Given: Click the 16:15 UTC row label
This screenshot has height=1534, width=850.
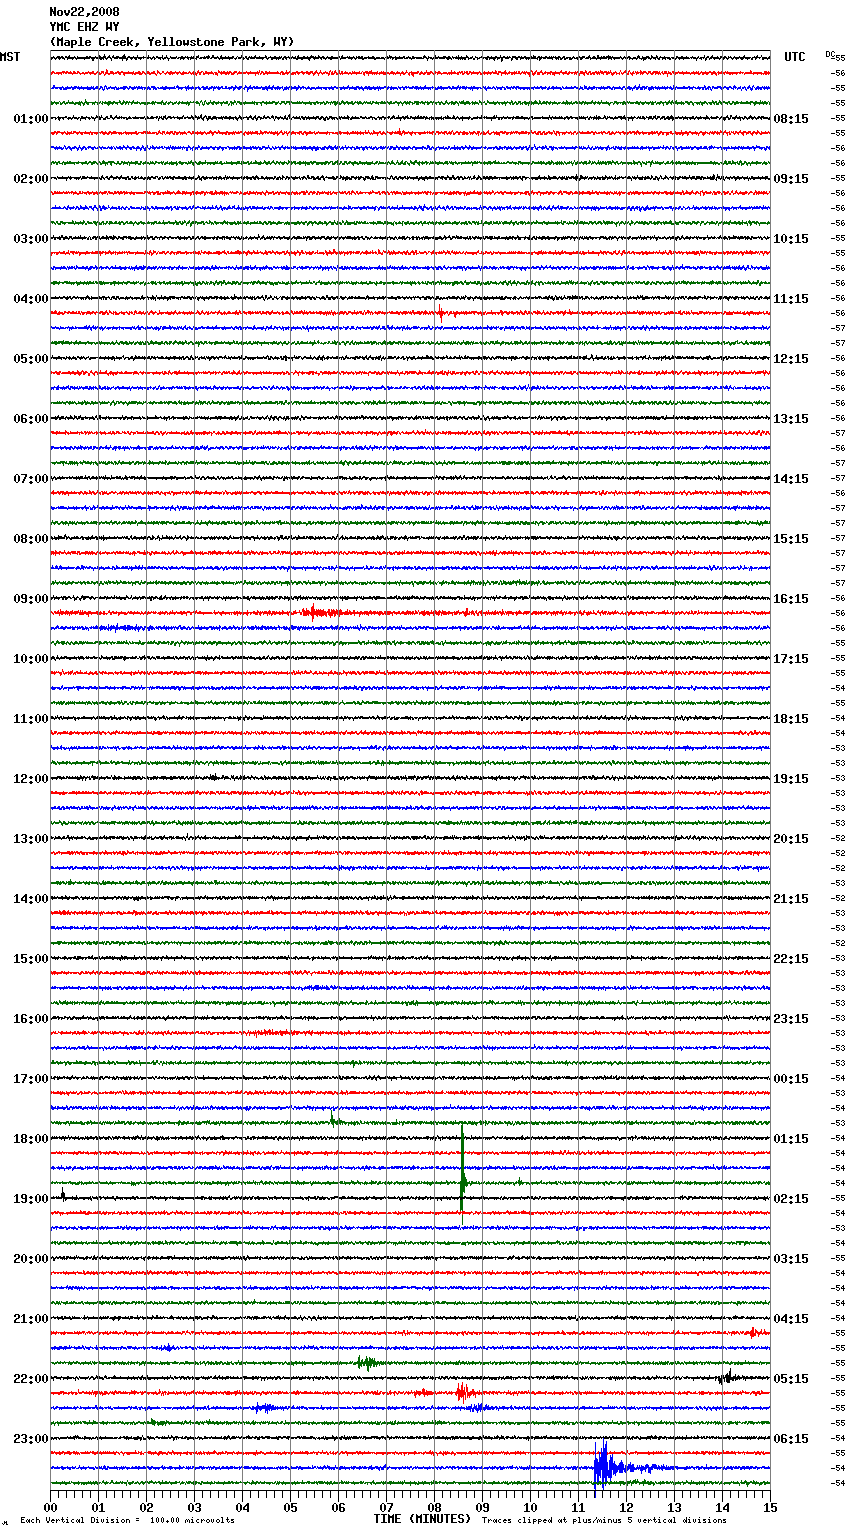Looking at the screenshot, I should click(791, 599).
